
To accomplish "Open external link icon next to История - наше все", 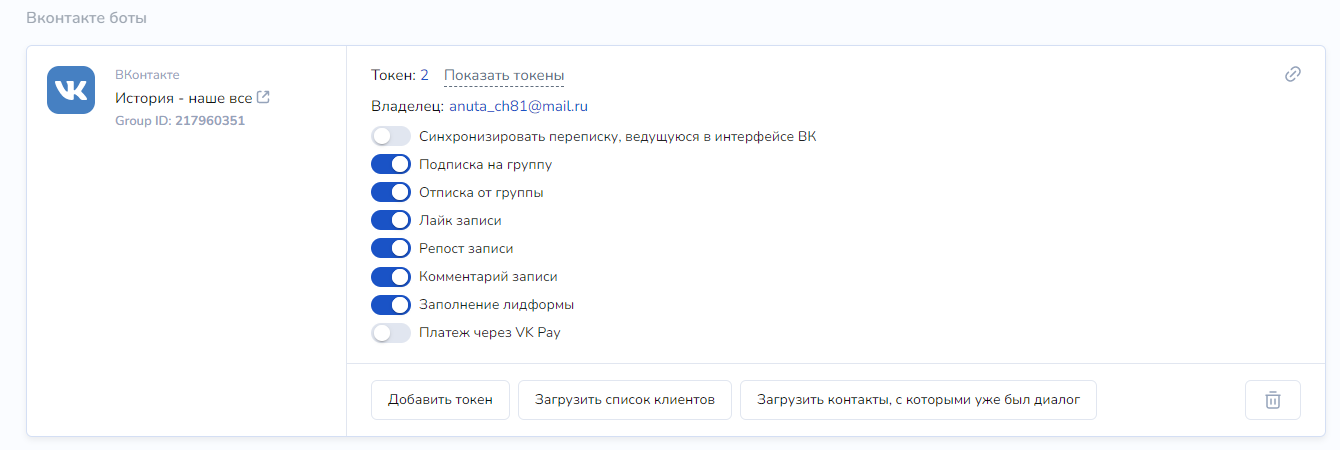I will click(263, 98).
